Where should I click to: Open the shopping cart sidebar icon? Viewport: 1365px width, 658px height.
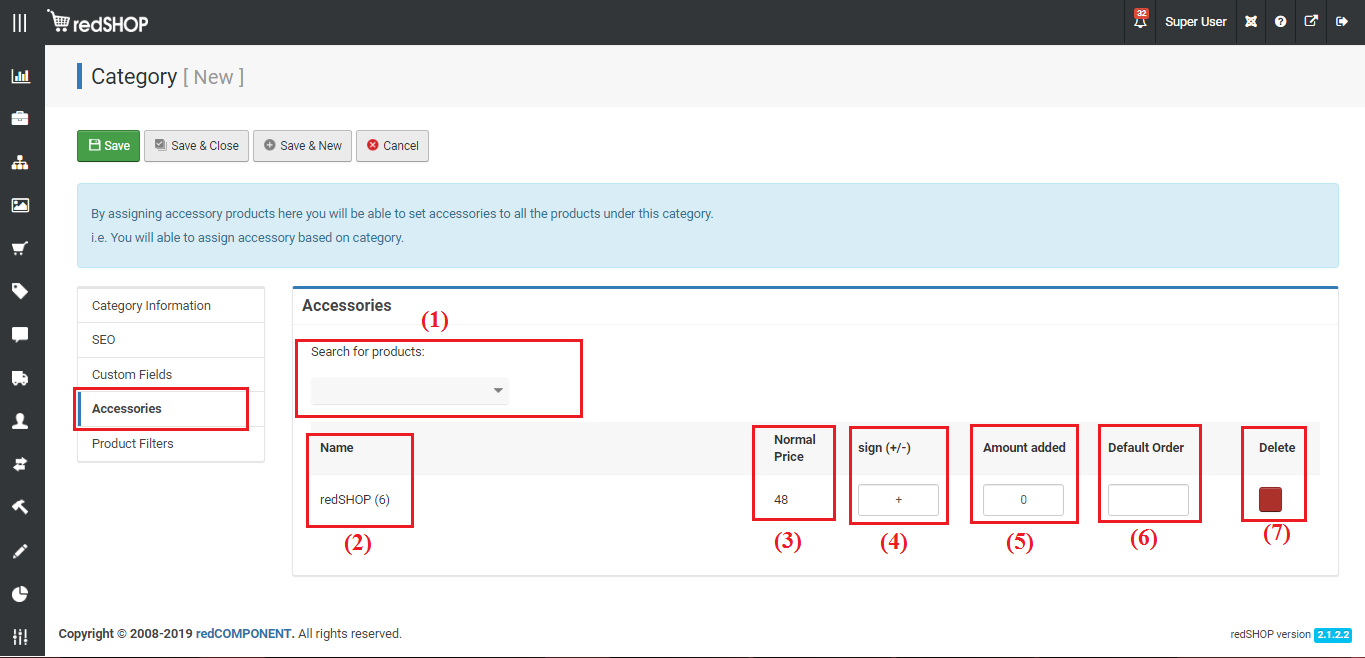(x=20, y=248)
